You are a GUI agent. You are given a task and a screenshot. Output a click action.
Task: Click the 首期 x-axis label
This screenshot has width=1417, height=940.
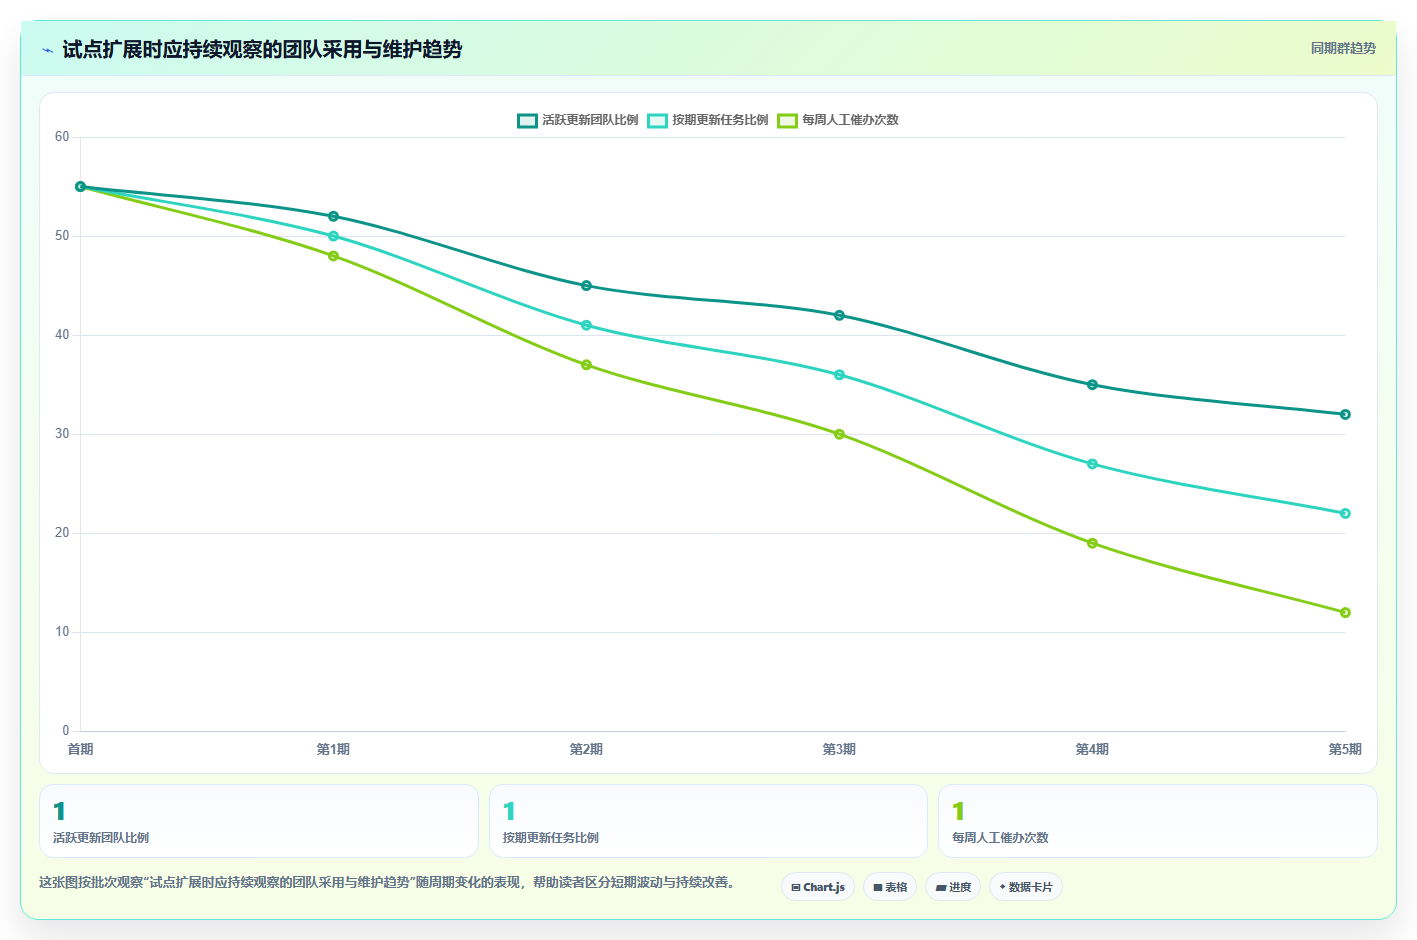[81, 749]
